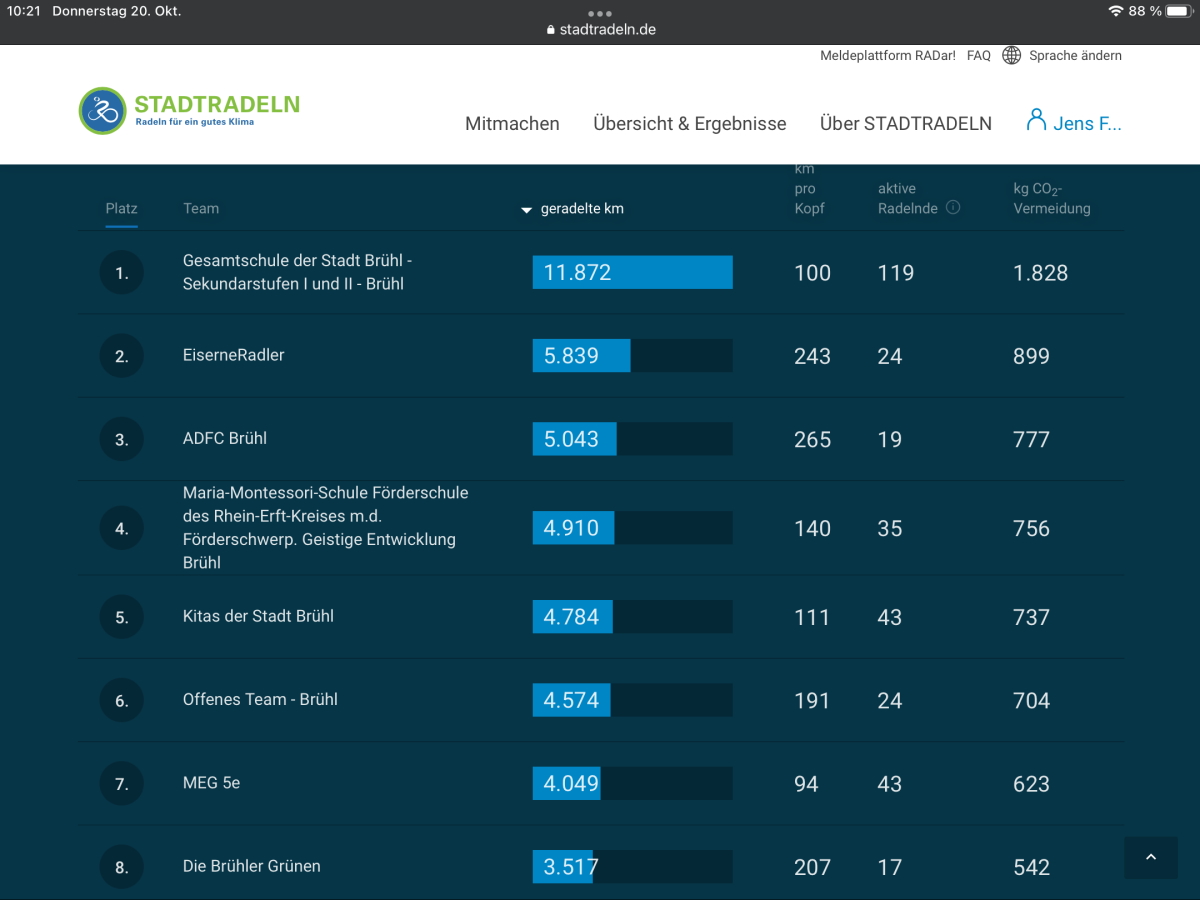Viewport: 1200px width, 900px height.
Task: Click the scroll-to-top arrow button
Action: [1150, 858]
